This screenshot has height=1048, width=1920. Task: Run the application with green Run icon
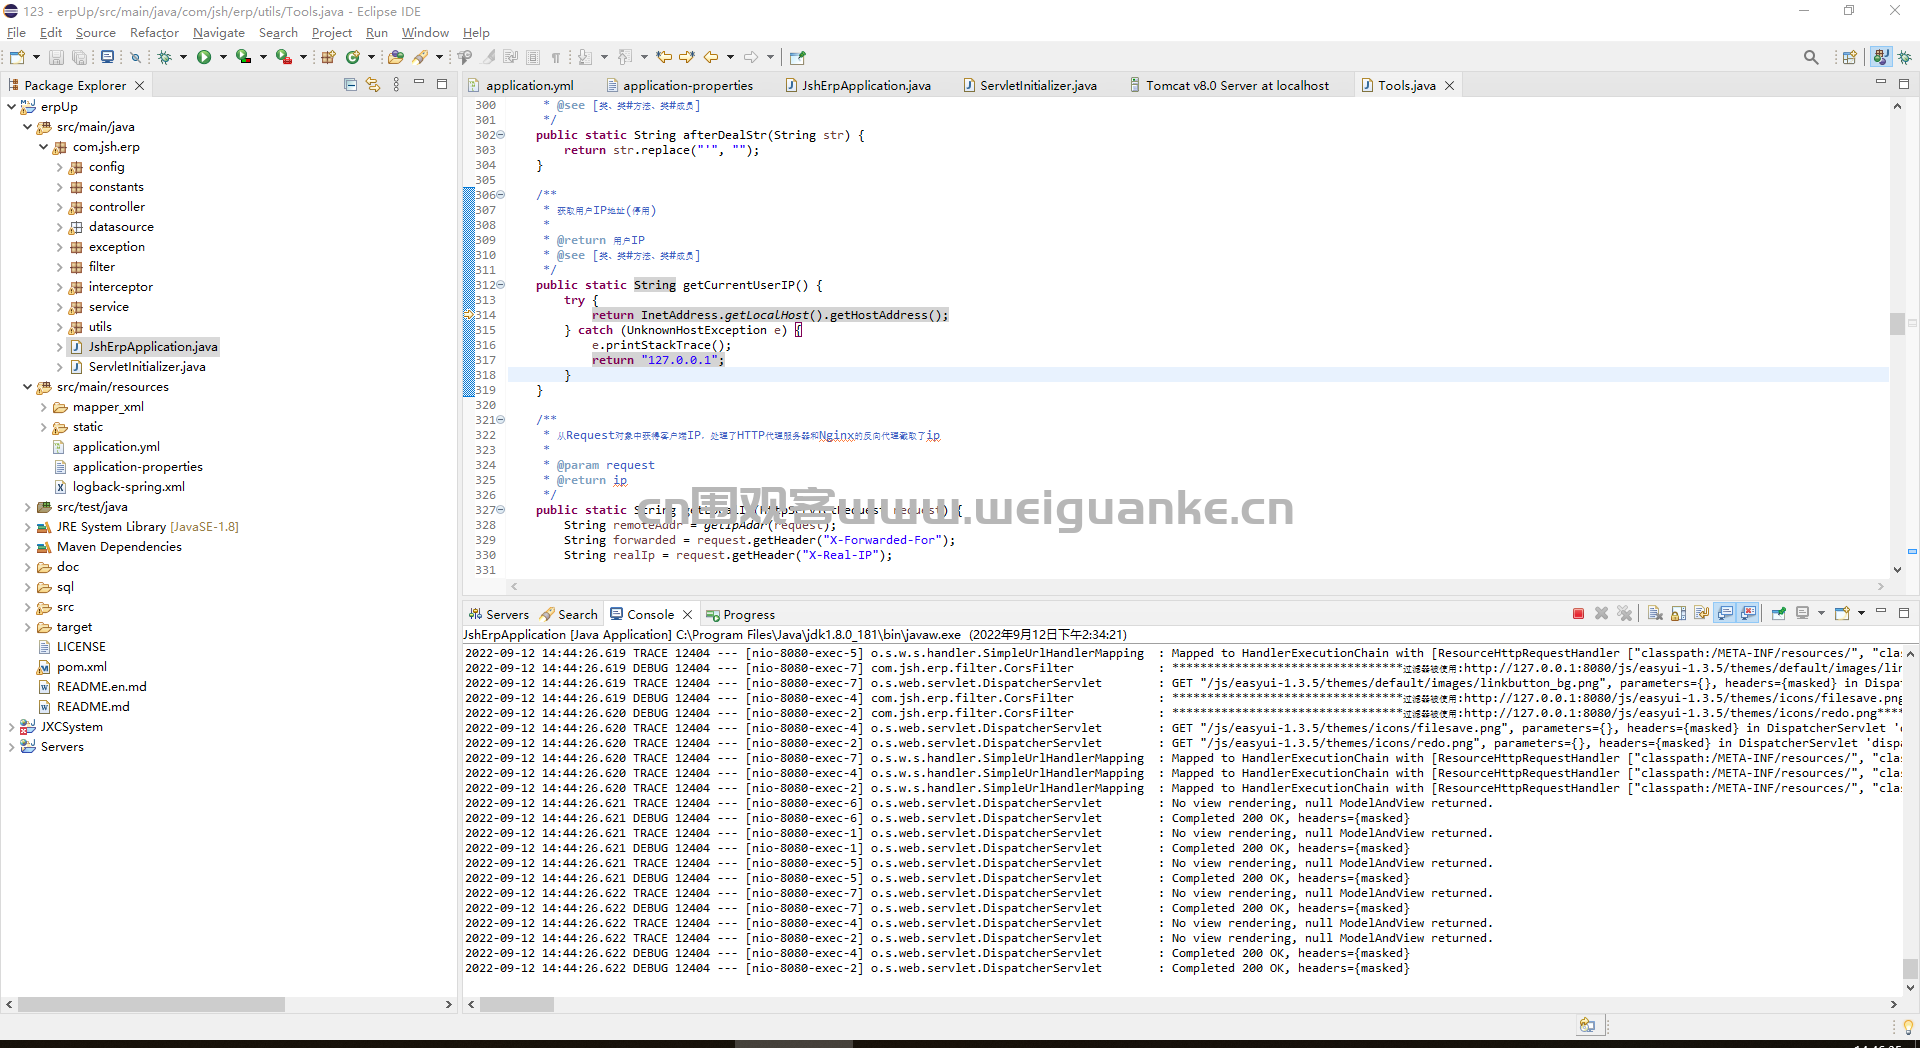(x=204, y=57)
